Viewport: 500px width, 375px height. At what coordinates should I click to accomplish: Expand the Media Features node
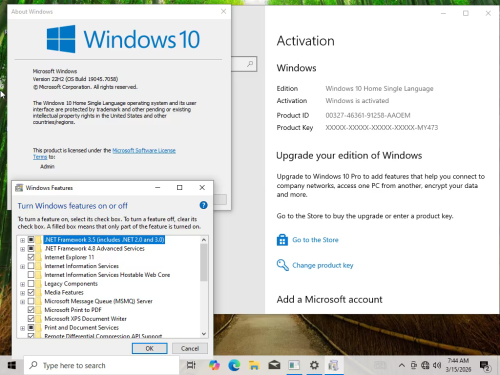22,293
